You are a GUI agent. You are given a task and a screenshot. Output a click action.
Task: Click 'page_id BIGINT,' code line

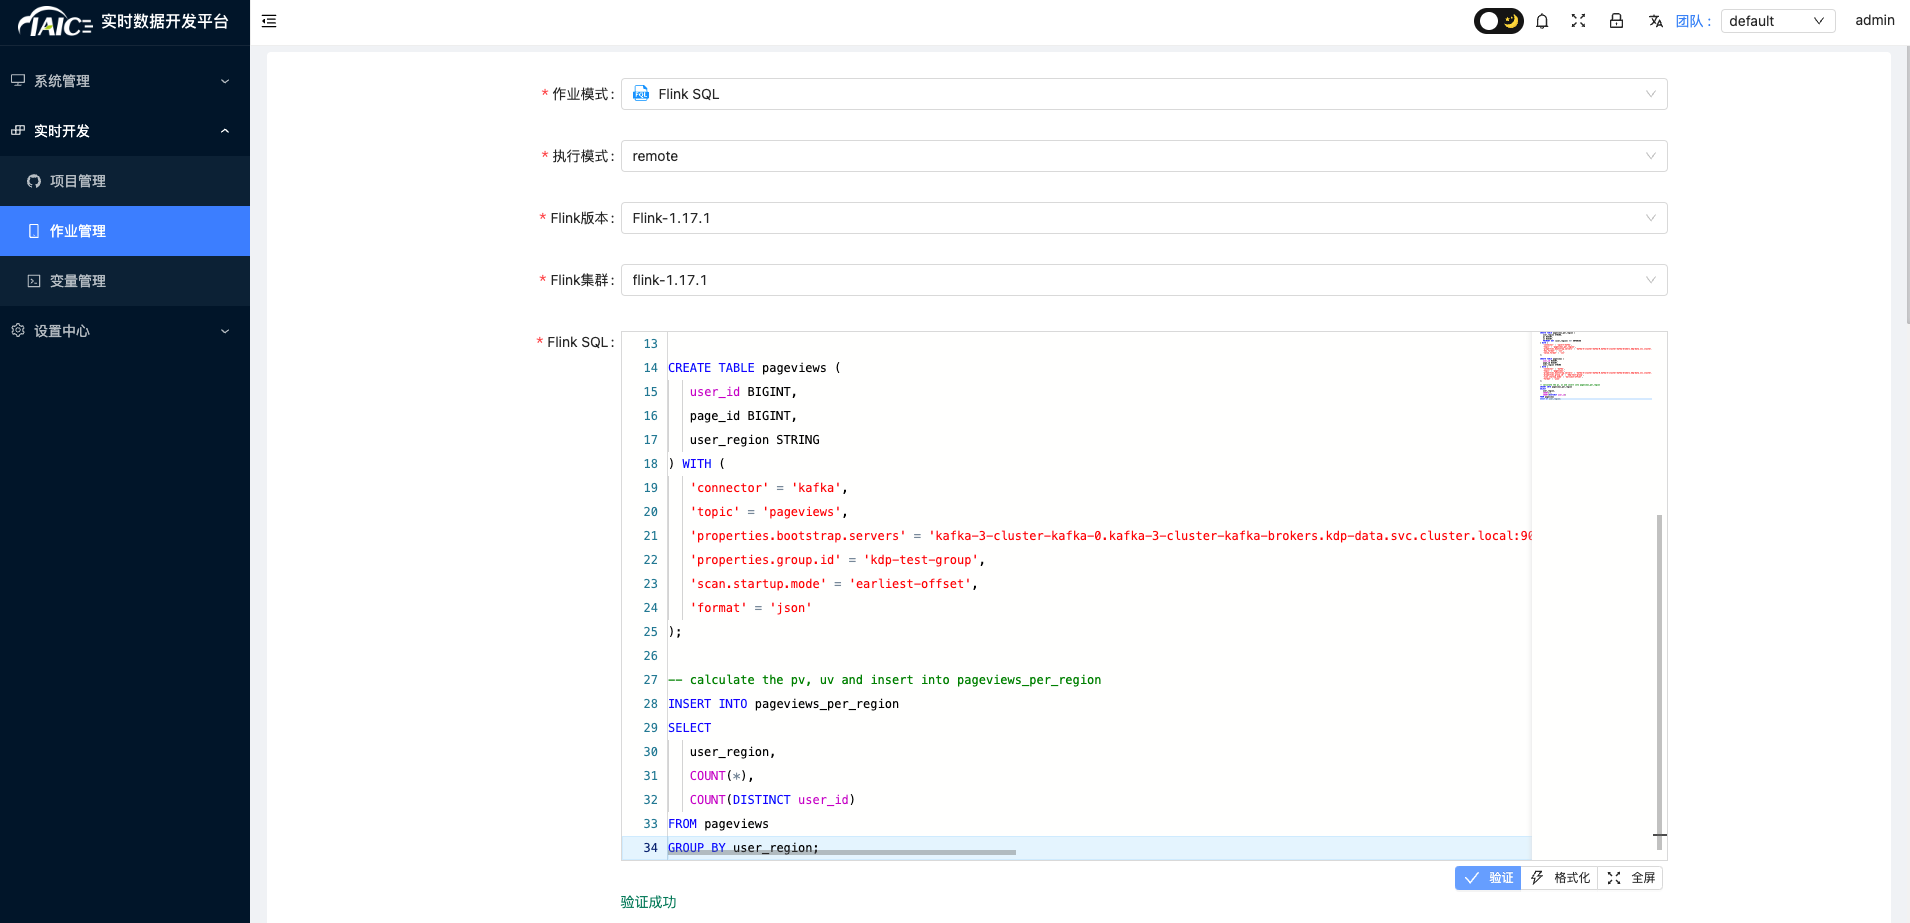point(743,416)
